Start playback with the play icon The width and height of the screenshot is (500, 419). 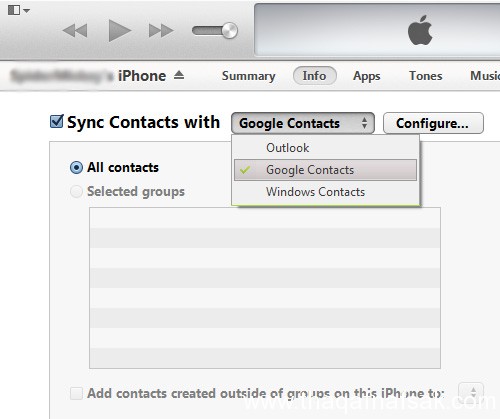(119, 31)
